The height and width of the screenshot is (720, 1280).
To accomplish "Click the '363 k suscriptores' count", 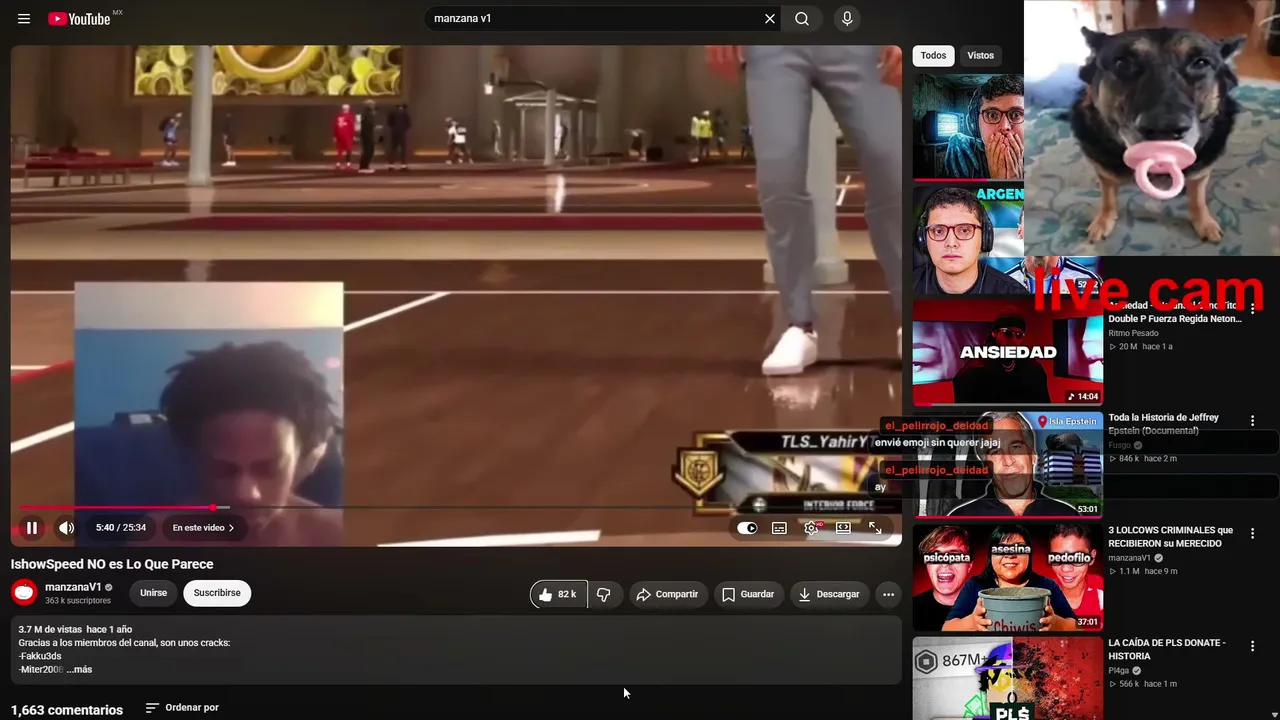I will pos(78,601).
